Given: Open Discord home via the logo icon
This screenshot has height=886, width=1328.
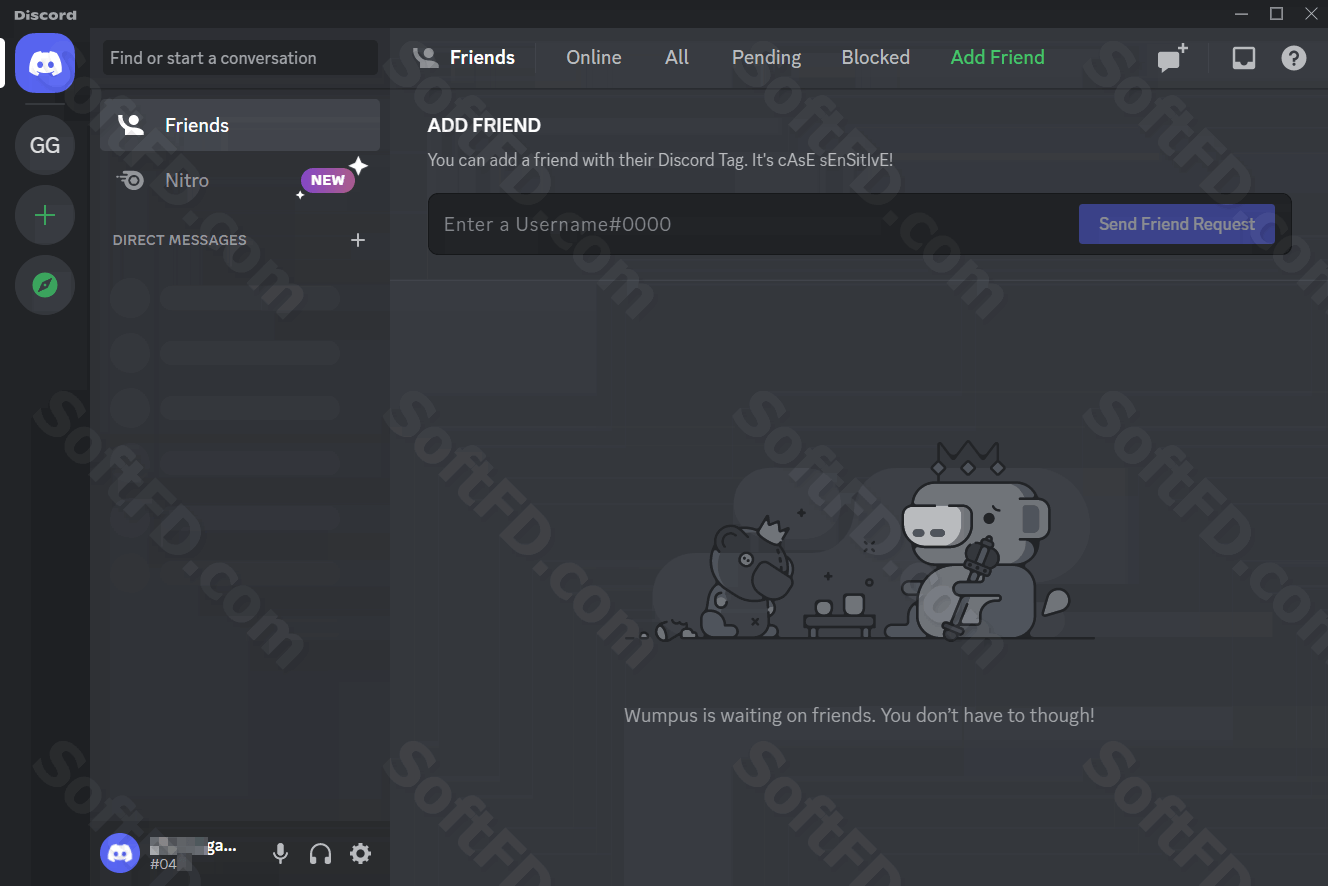Looking at the screenshot, I should pyautogui.click(x=45, y=63).
